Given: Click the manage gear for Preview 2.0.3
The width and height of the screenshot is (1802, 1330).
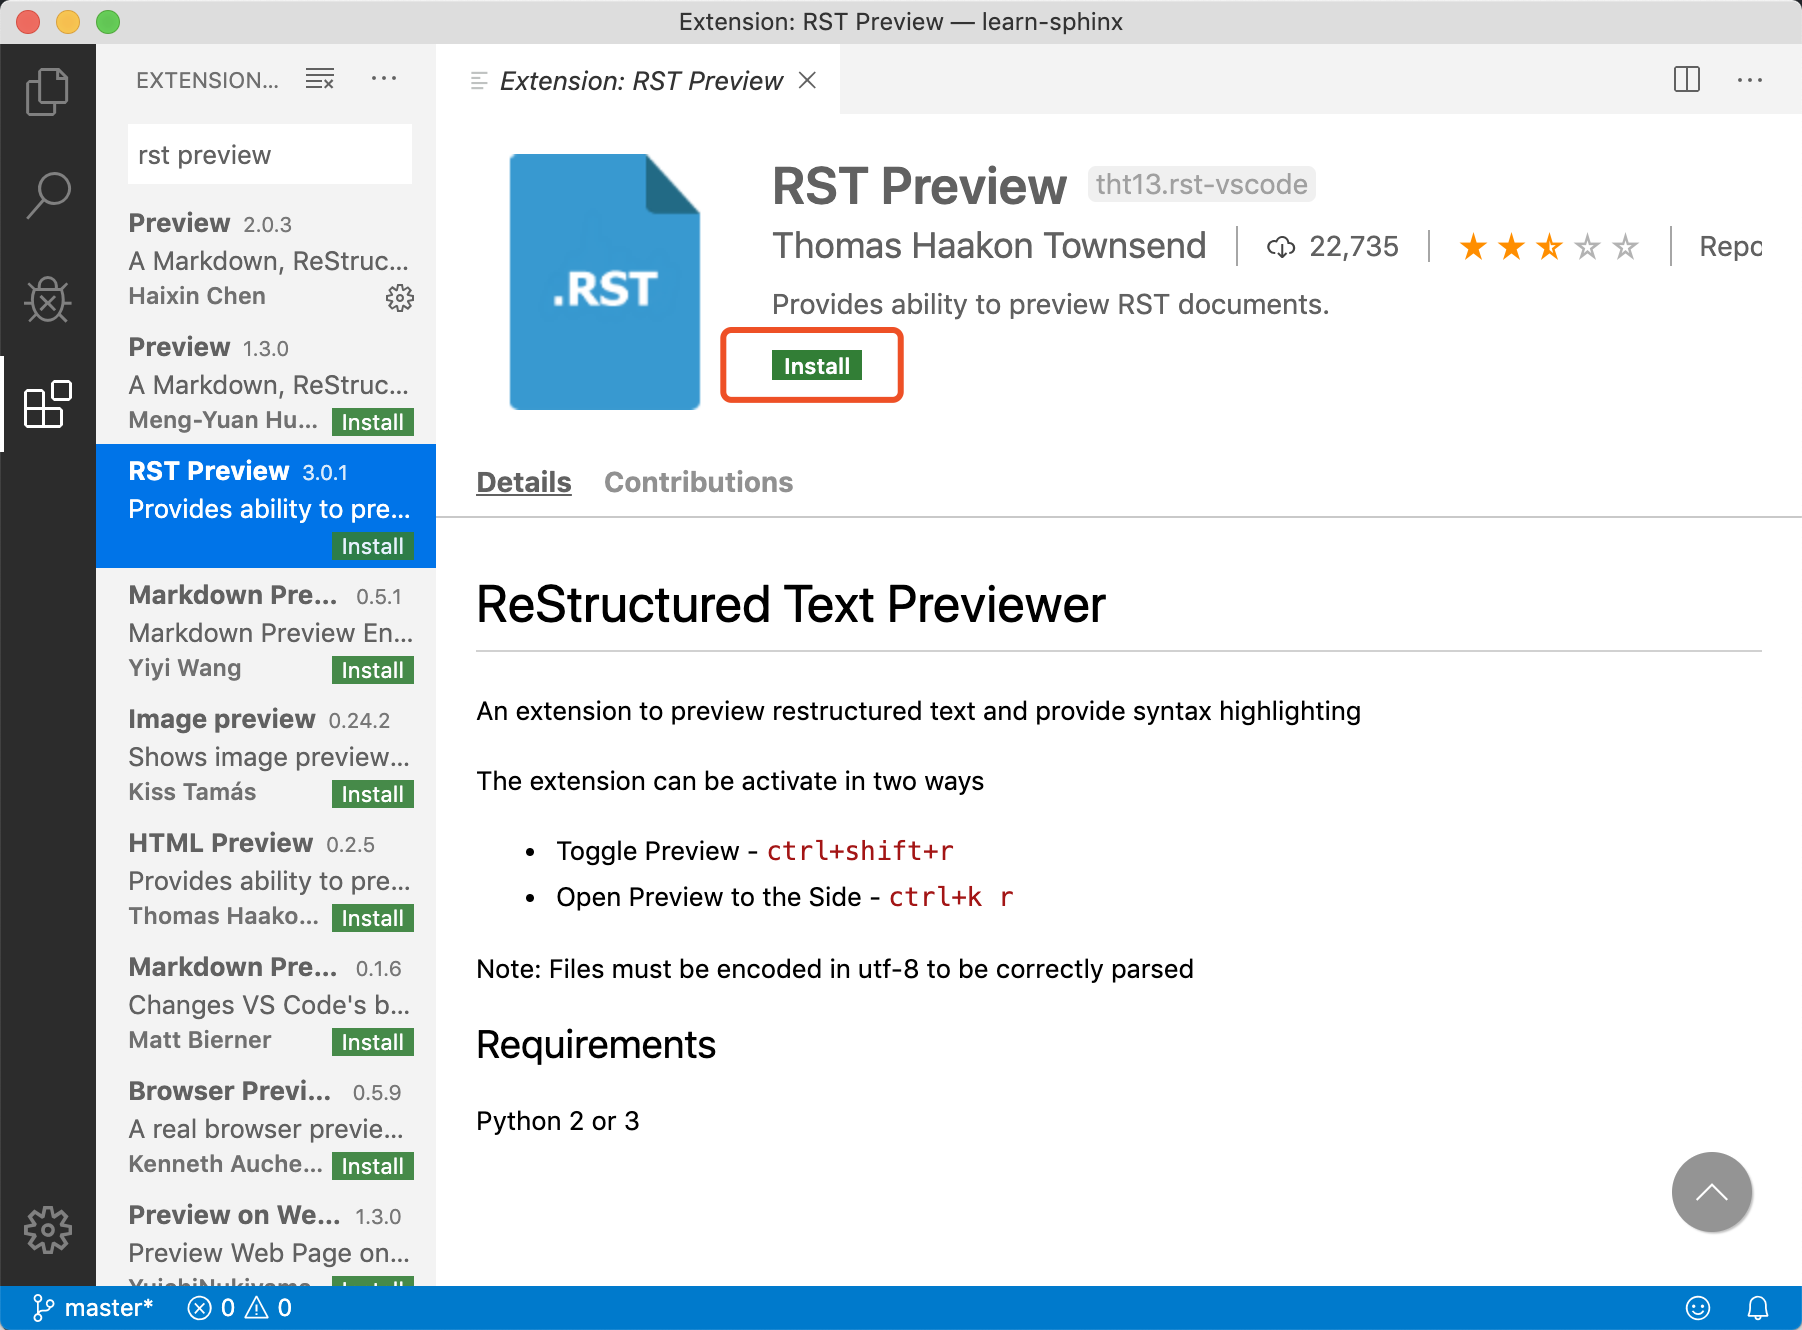Looking at the screenshot, I should pos(400,297).
